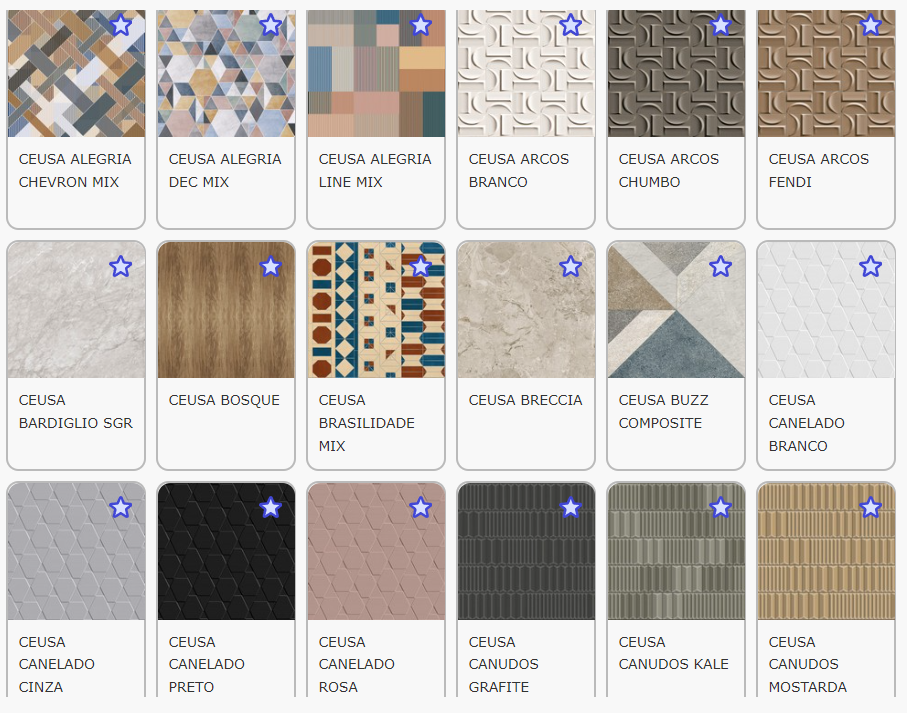Image resolution: width=907 pixels, height=713 pixels.
Task: Toggle favorite star on Ceusa Bardiglio SGR
Action: coord(120,266)
